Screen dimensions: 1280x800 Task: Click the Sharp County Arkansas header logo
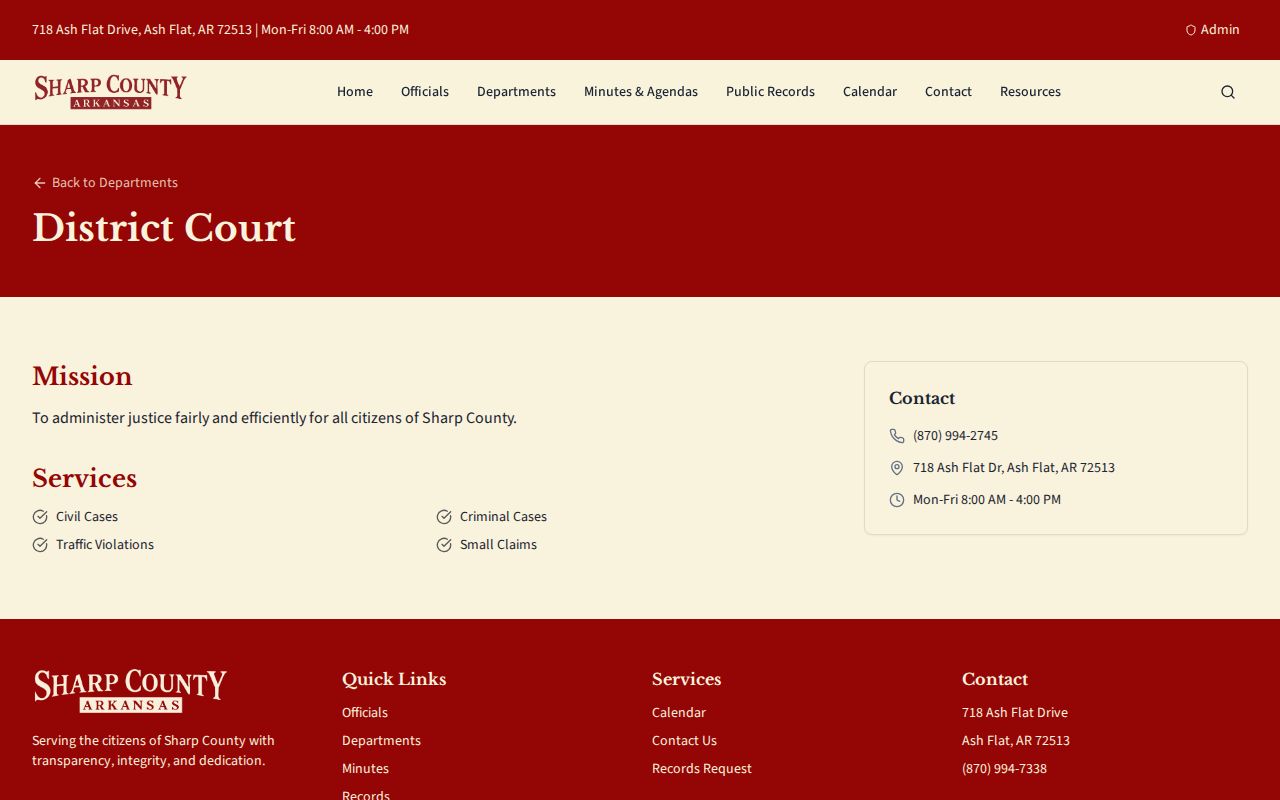tap(110, 92)
